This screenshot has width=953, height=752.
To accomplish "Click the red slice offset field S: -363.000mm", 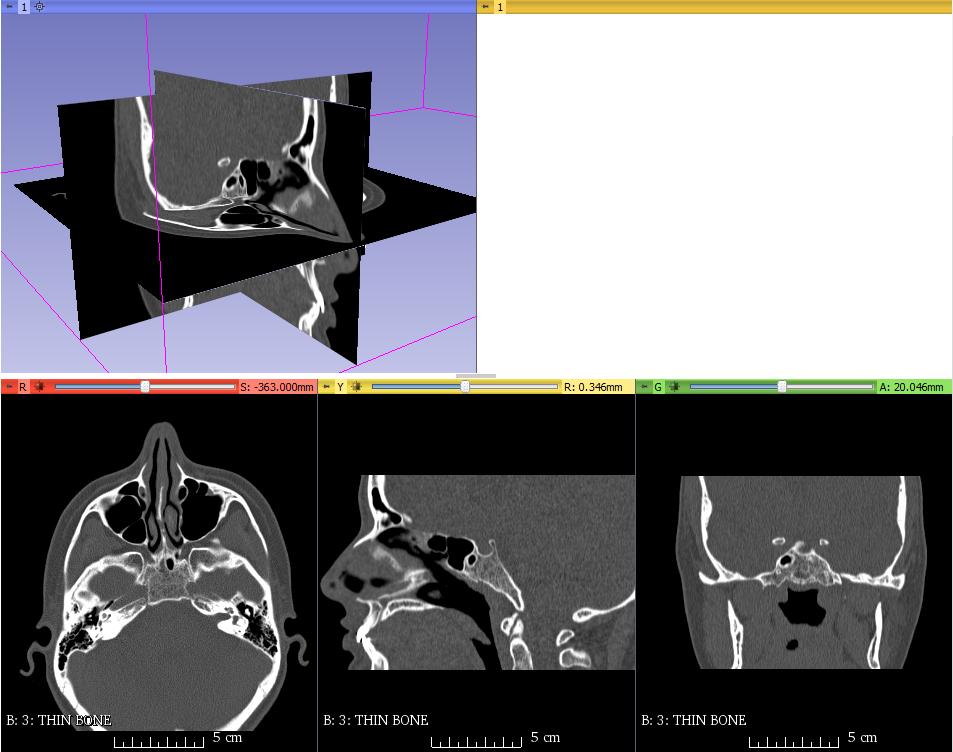I will [x=277, y=386].
